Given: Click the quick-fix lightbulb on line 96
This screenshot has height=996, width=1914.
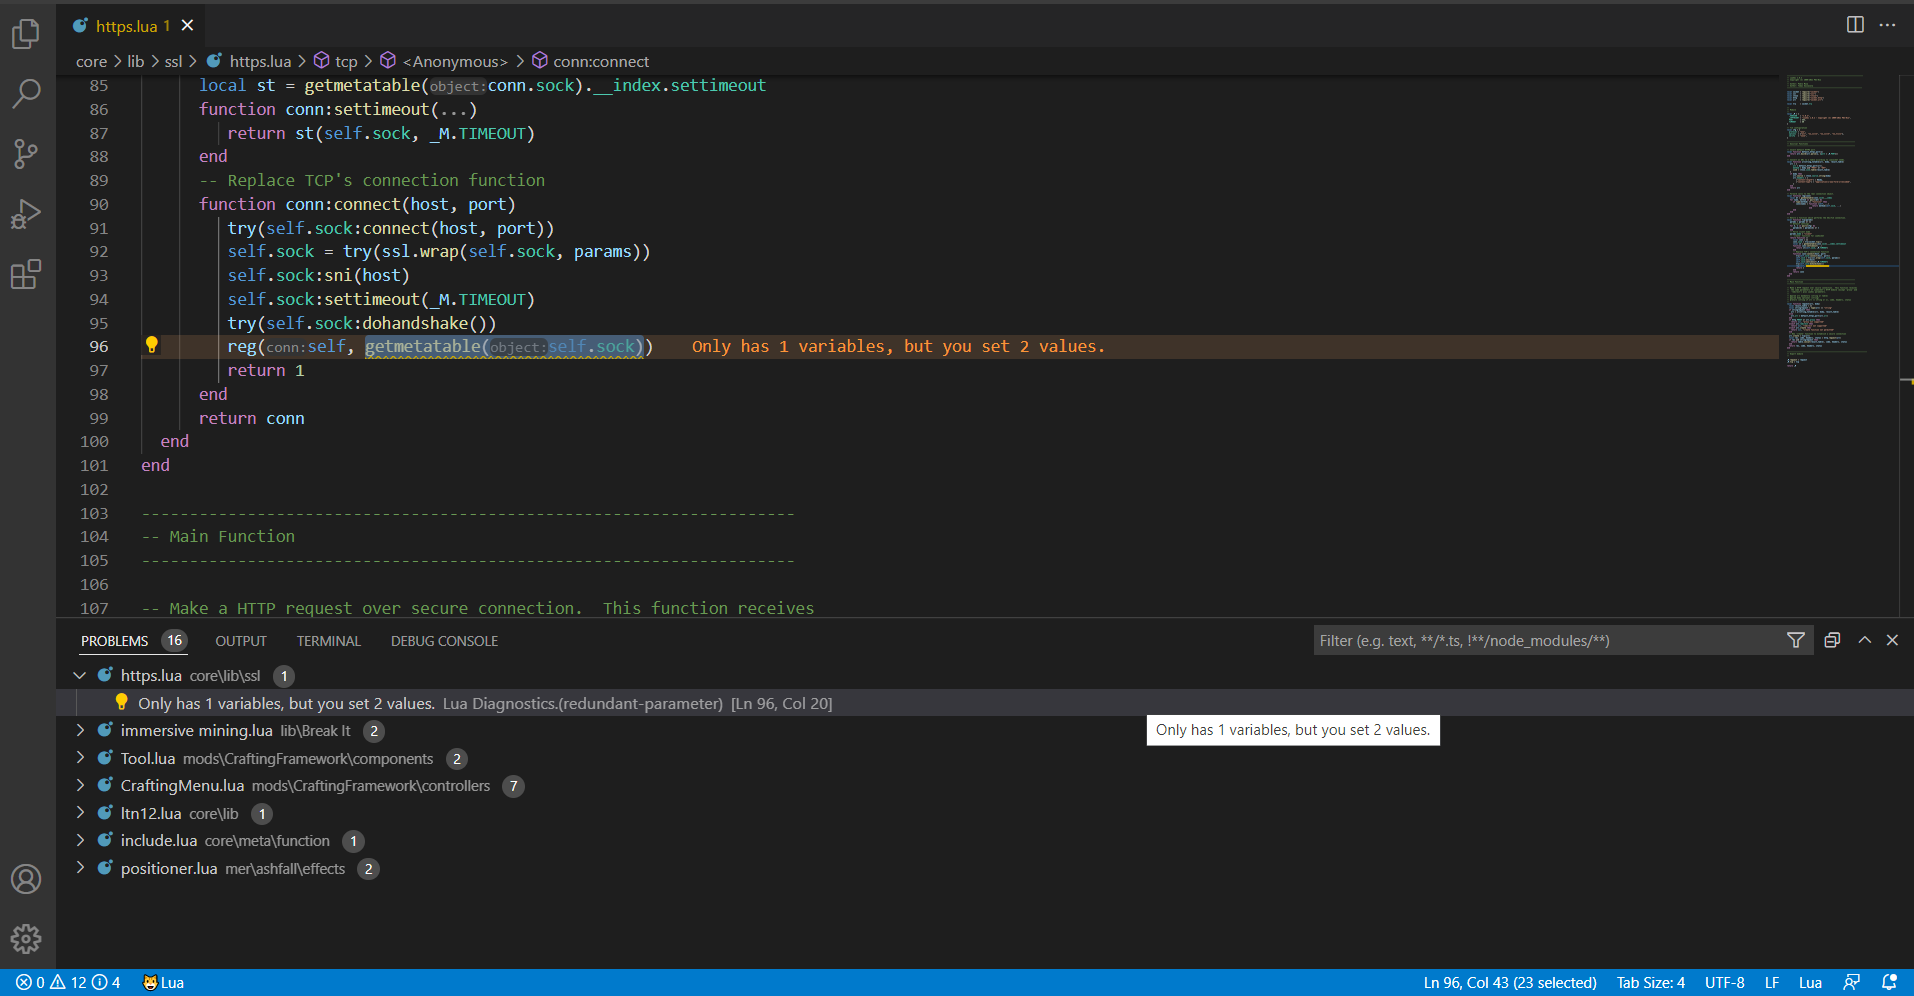Looking at the screenshot, I should [x=152, y=345].
